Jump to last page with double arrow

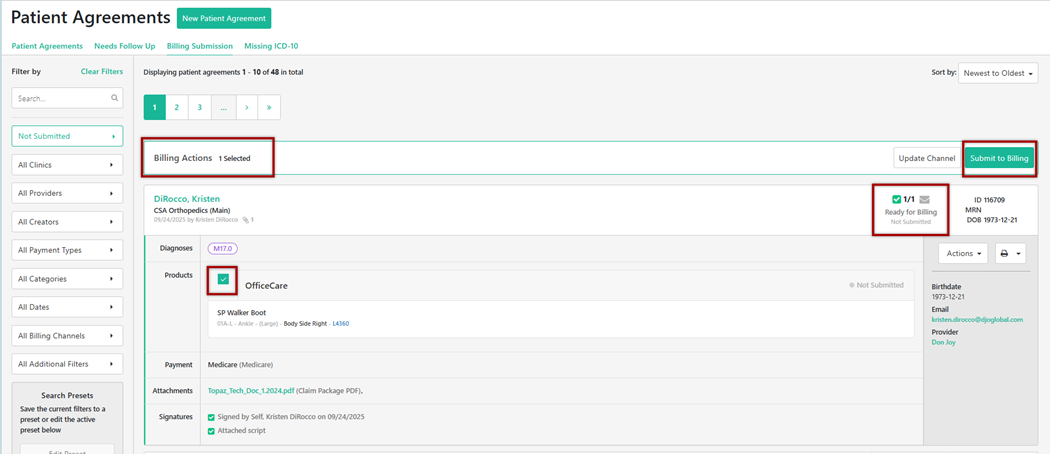(269, 107)
